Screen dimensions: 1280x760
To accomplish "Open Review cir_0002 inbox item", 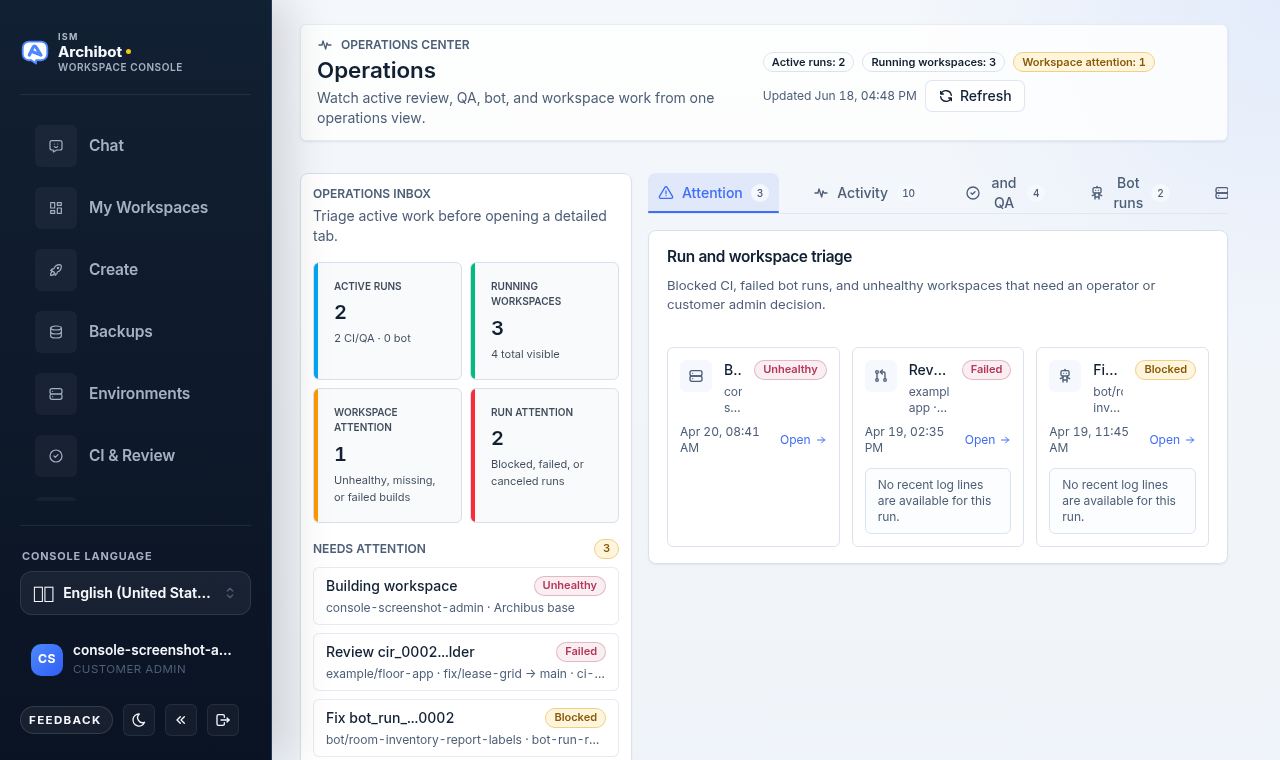I will click(x=466, y=662).
